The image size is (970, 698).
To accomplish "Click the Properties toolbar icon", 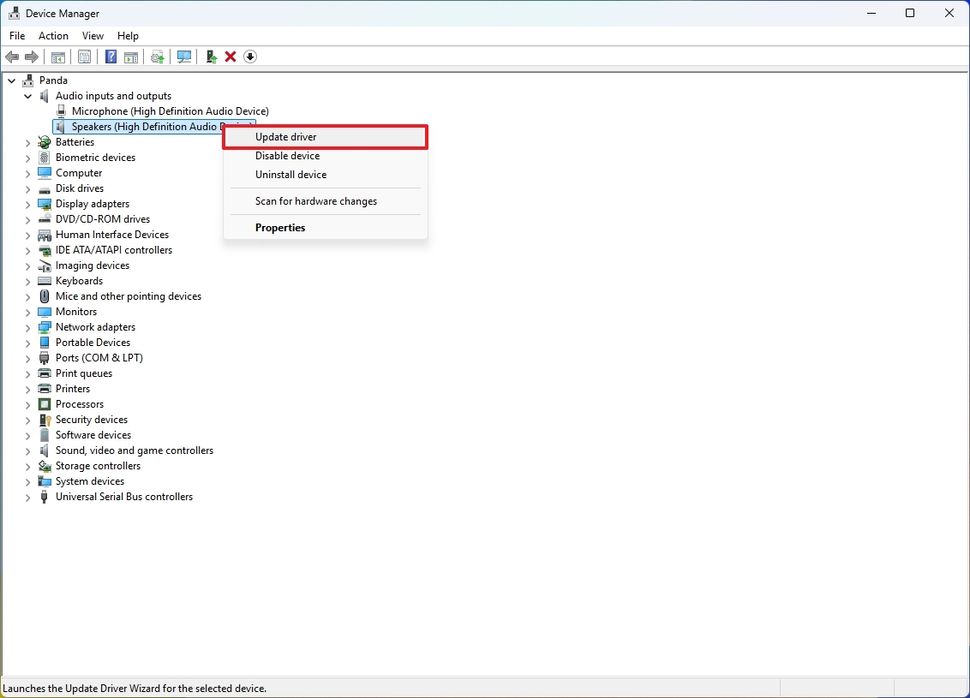I will pyautogui.click(x=84, y=56).
